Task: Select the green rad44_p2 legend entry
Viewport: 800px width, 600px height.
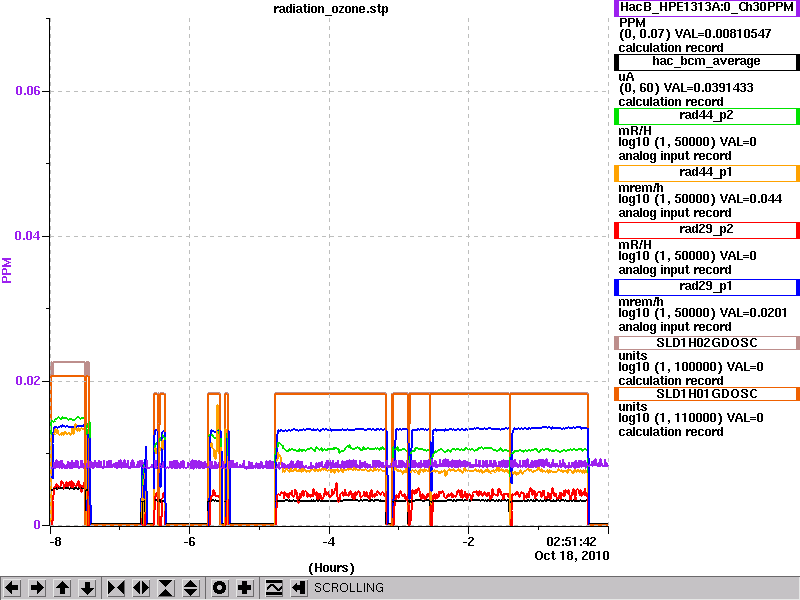Action: pos(707,116)
